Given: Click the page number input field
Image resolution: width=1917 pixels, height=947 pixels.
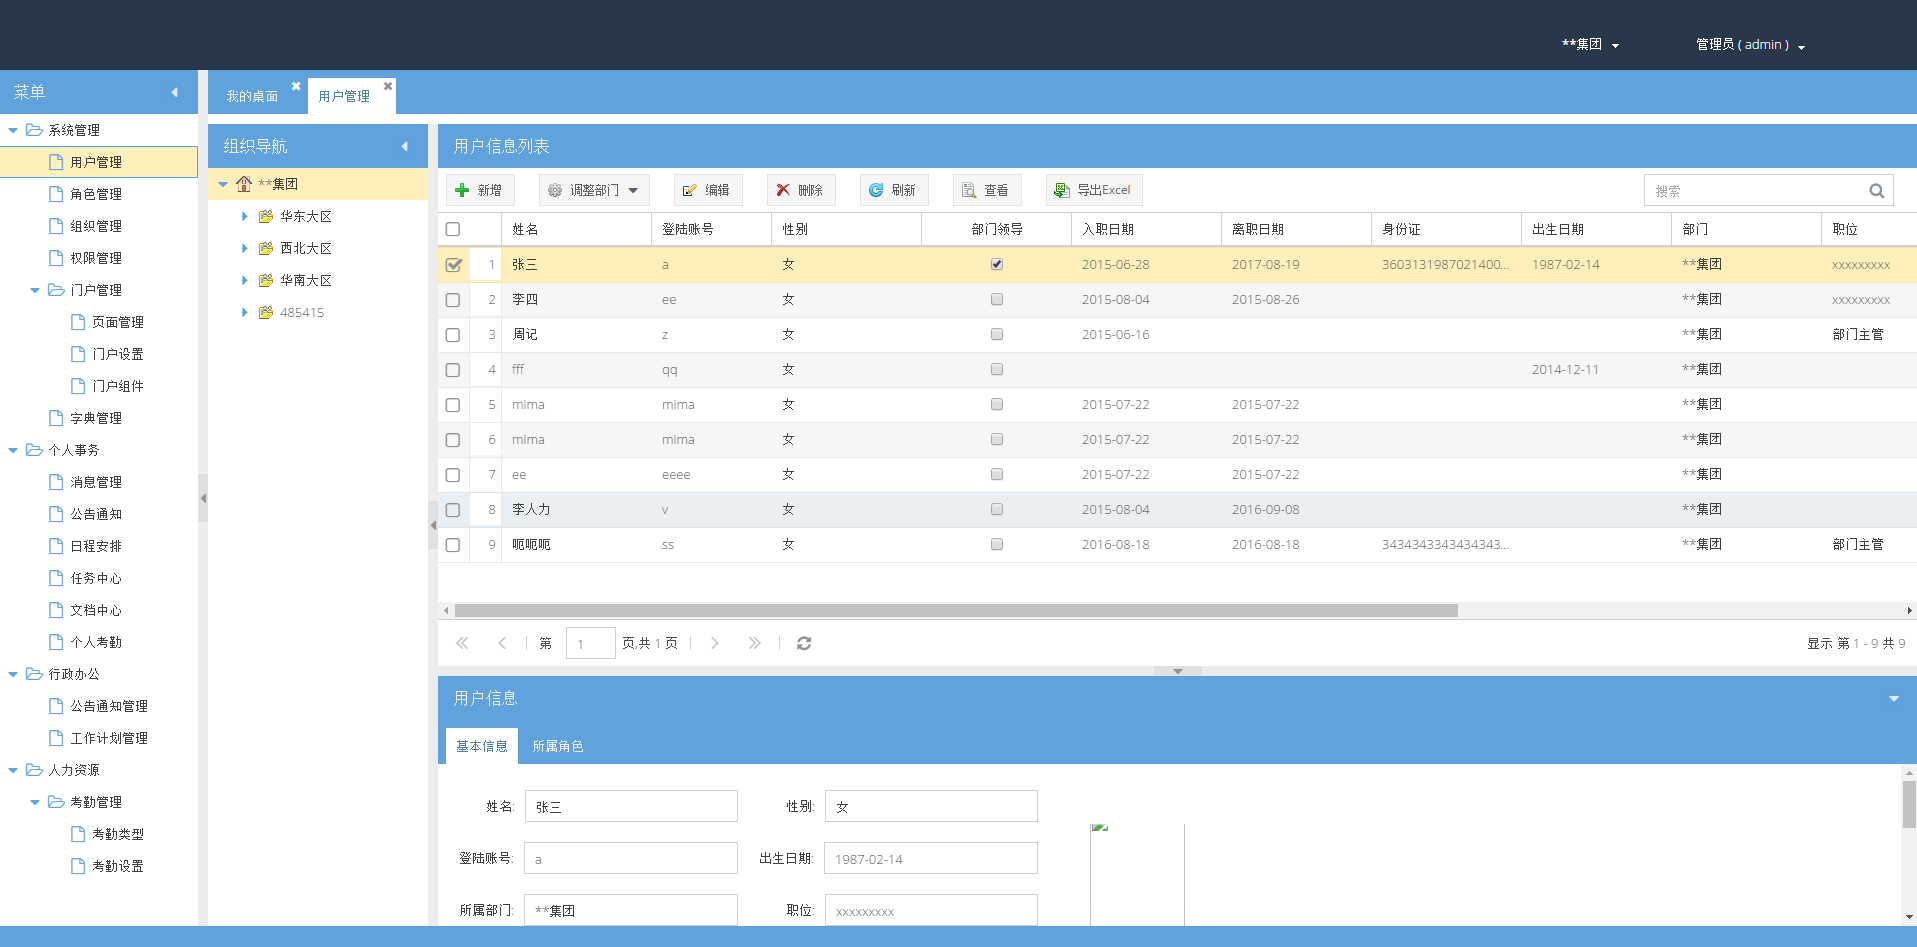Looking at the screenshot, I should 590,643.
